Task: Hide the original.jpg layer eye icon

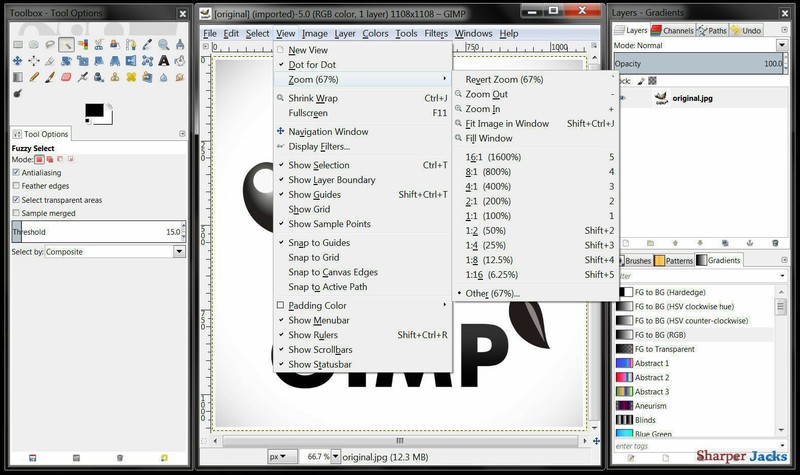Action: pos(622,98)
